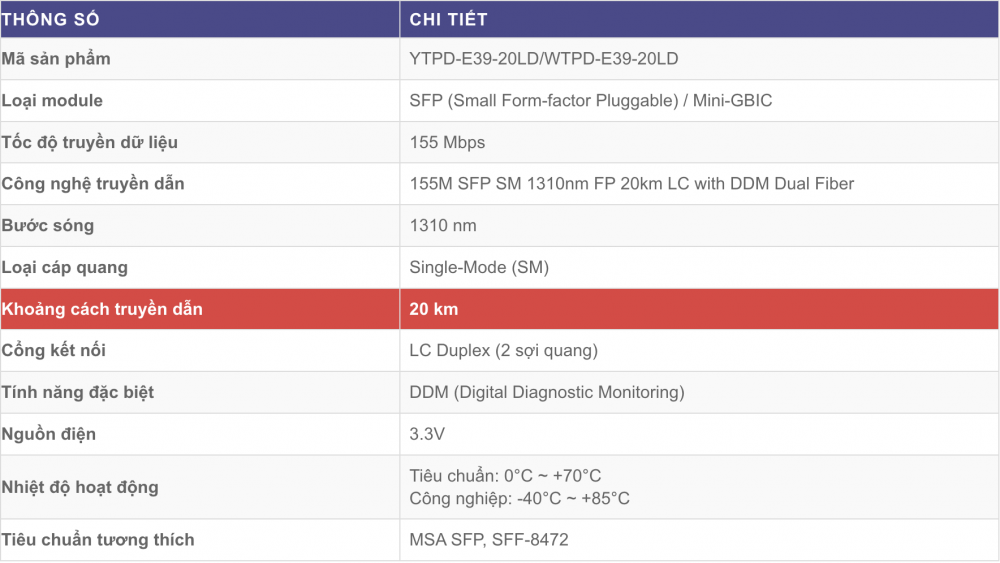Click the SFP Mini-GBIC module type value

click(x=591, y=101)
